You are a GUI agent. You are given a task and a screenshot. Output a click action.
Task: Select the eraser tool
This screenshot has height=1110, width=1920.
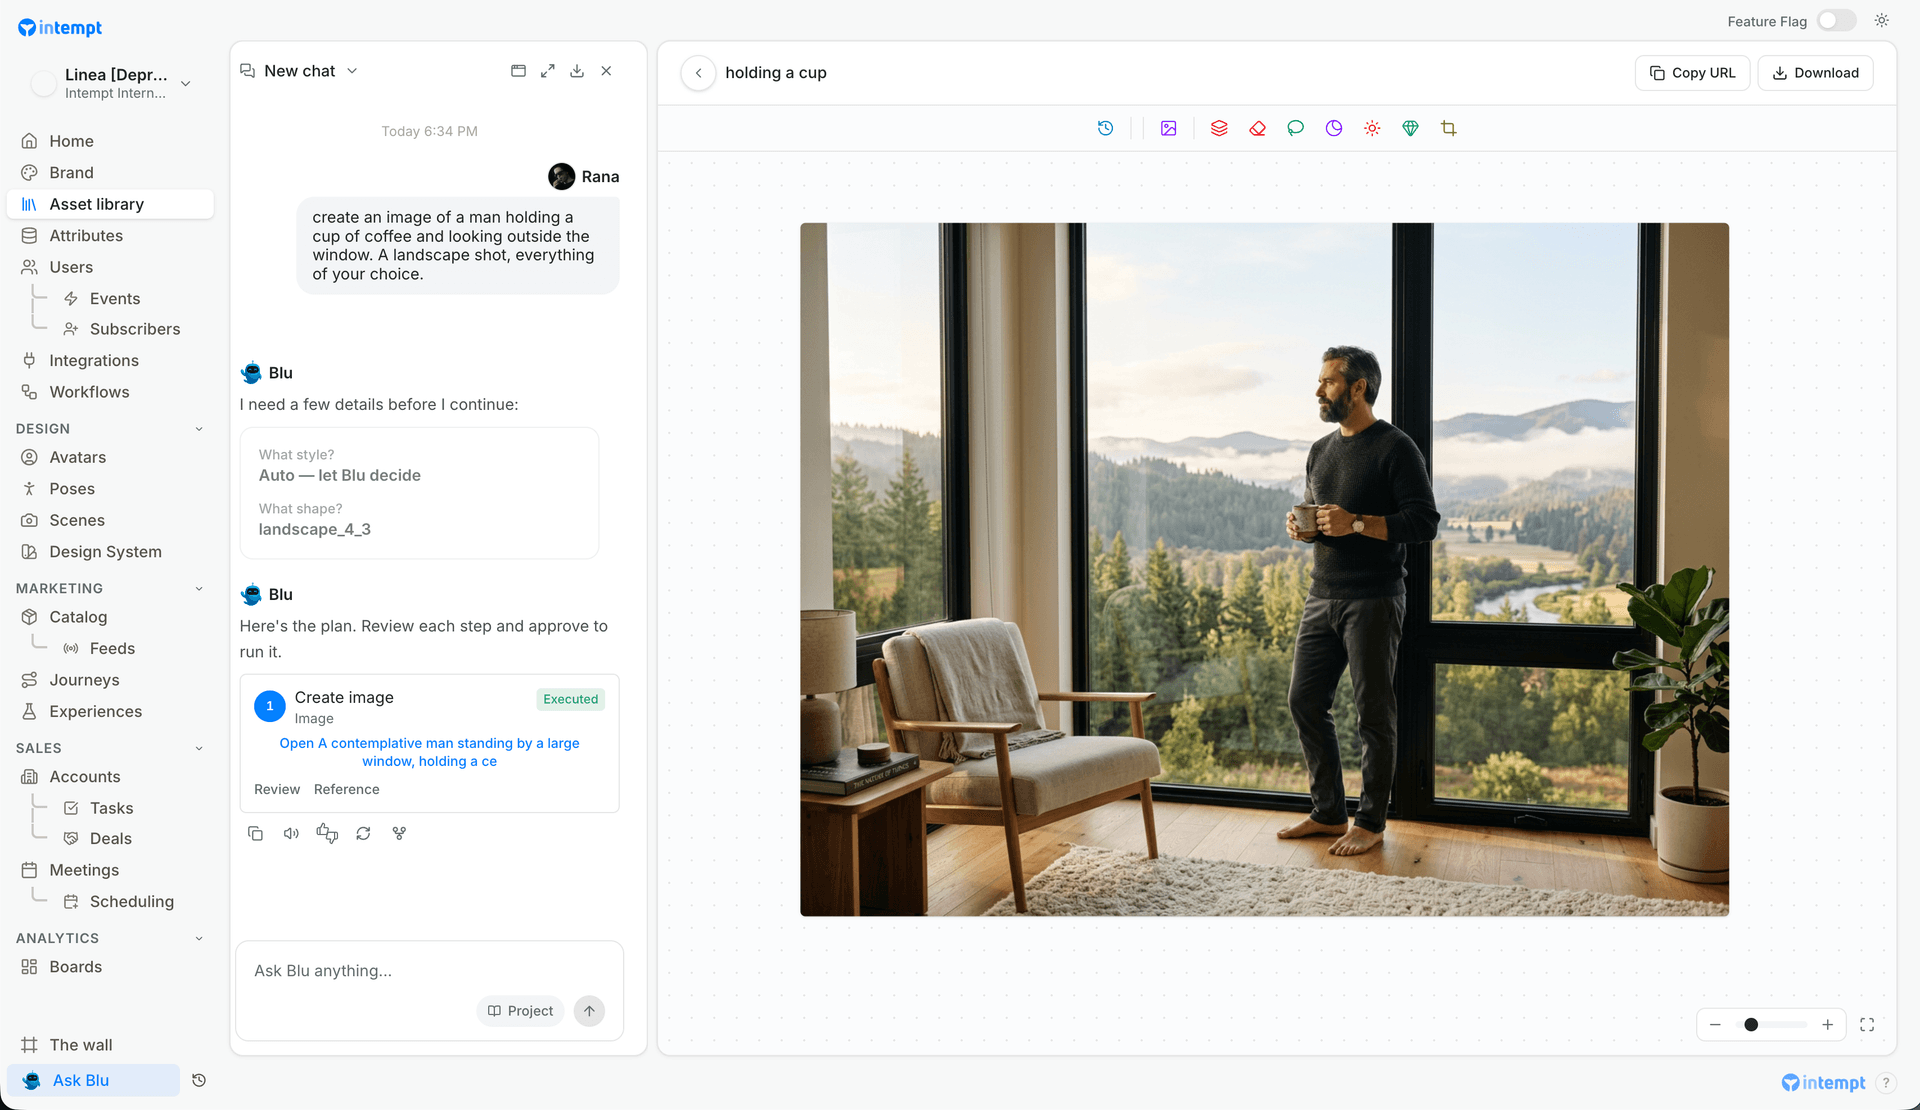[1257, 128]
